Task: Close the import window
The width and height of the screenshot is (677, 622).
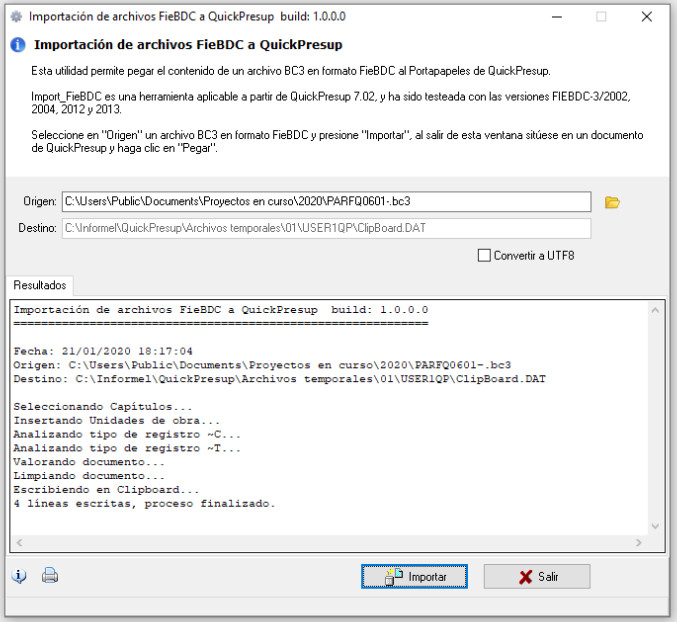Action: pos(646,16)
